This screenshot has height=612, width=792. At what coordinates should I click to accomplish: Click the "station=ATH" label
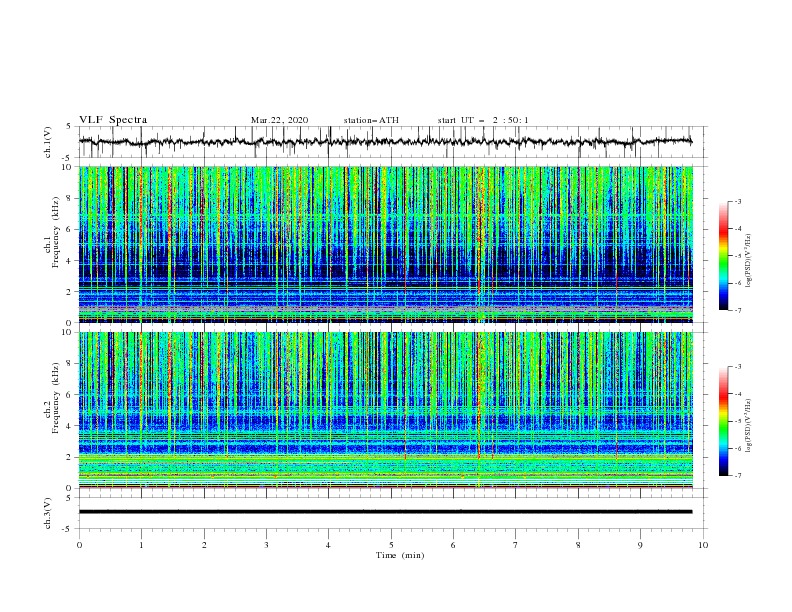(x=371, y=120)
